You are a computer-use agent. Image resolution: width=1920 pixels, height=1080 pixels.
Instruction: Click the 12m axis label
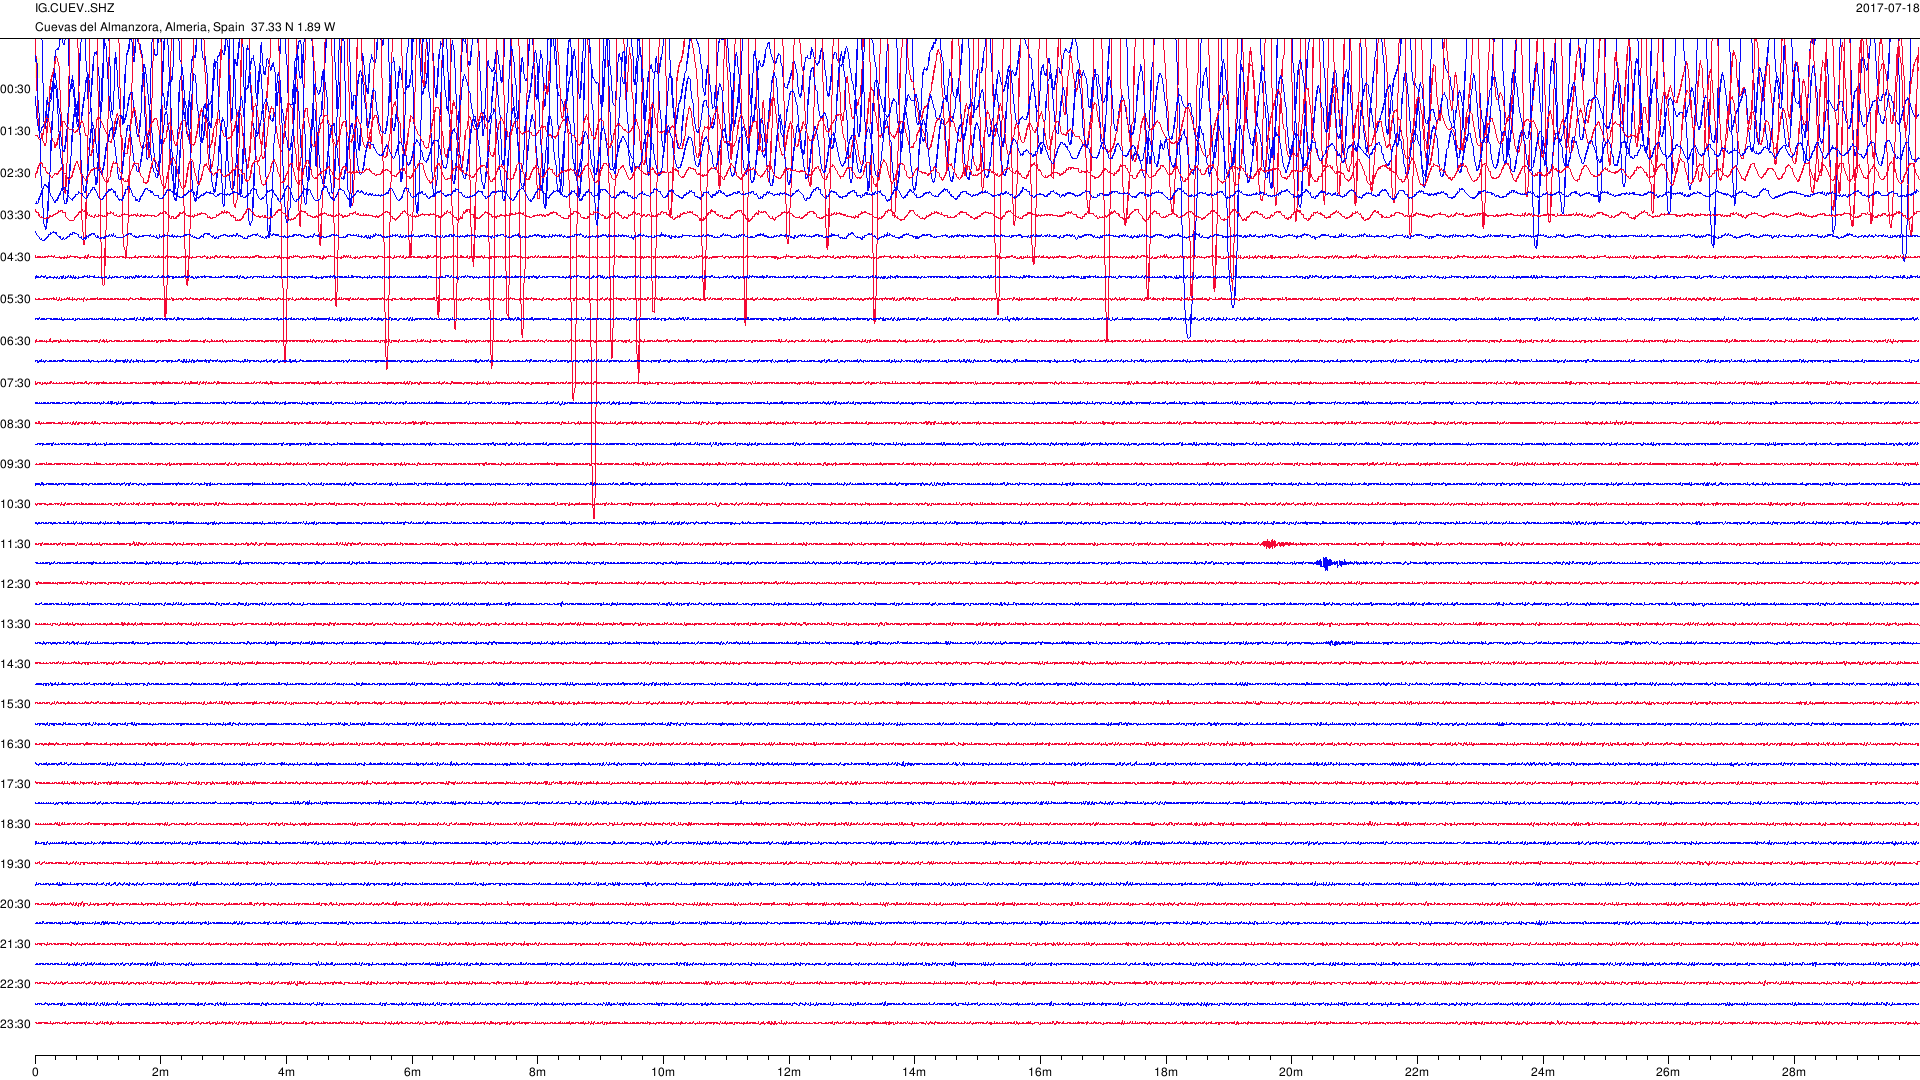(x=789, y=1073)
